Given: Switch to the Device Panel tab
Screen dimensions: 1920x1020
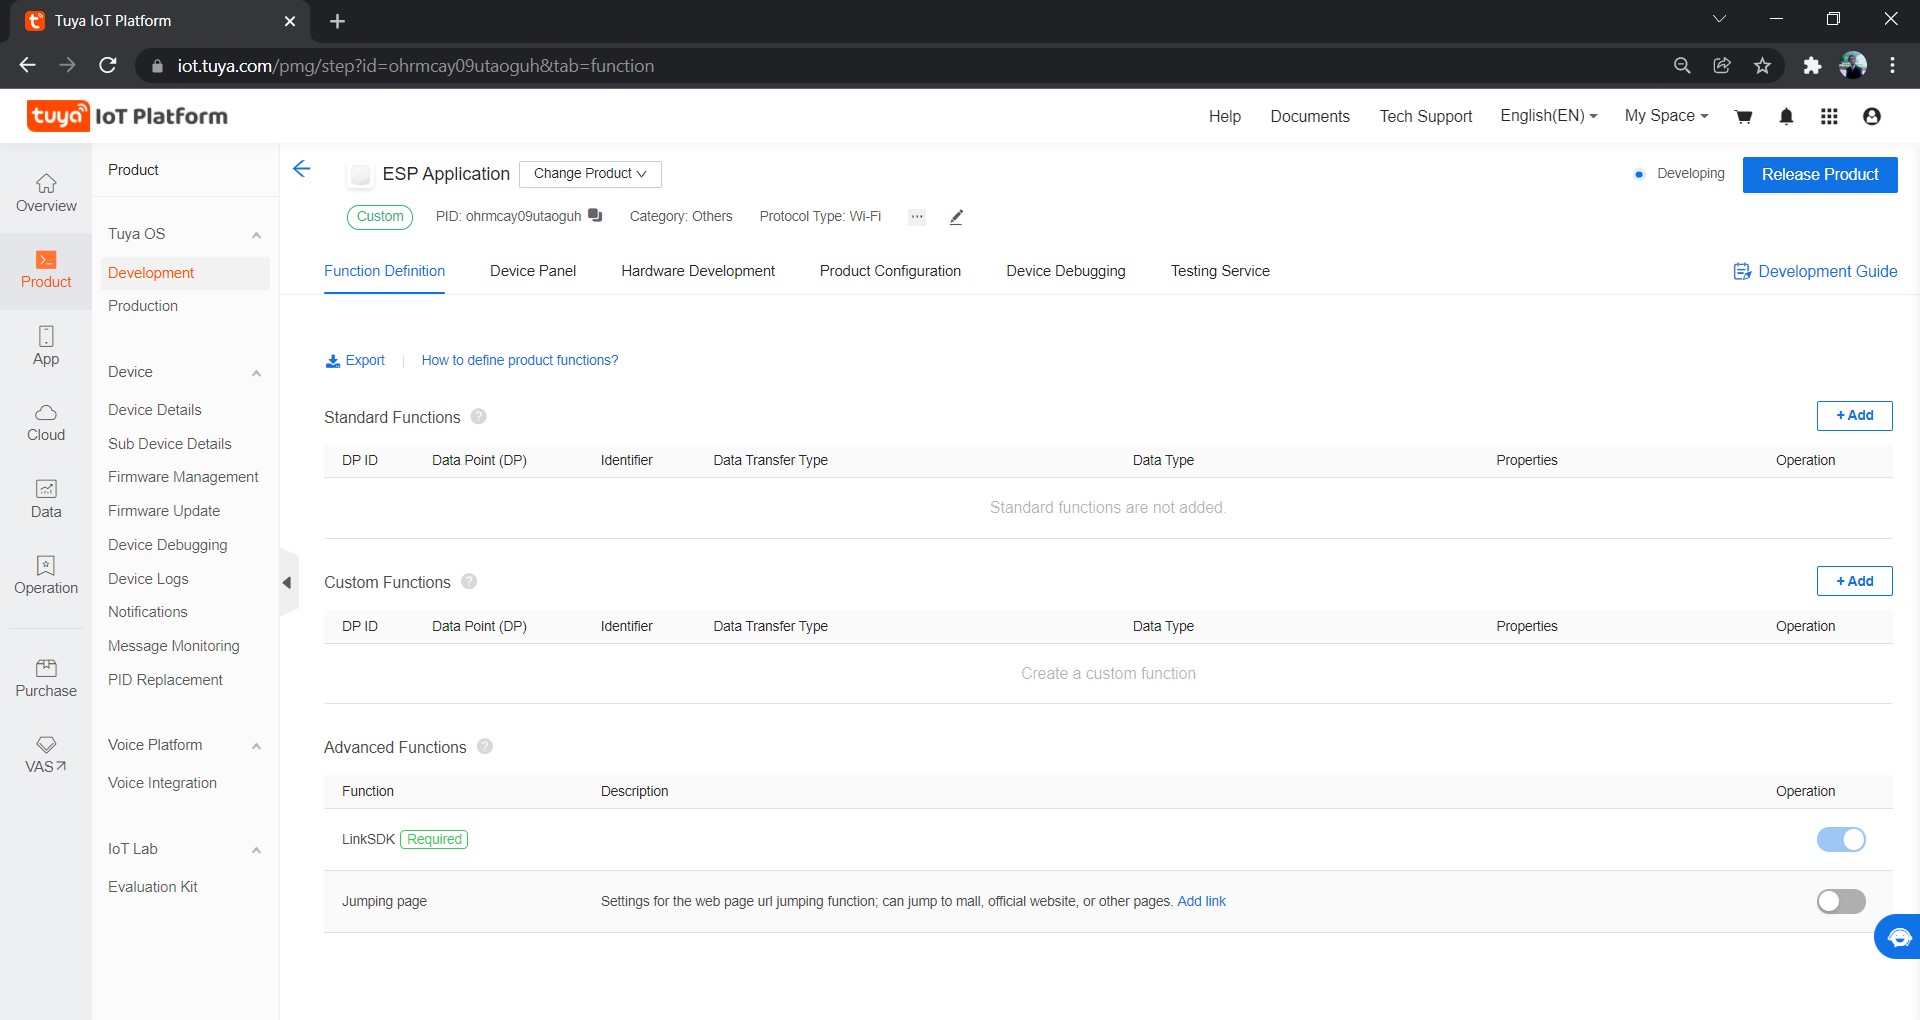Looking at the screenshot, I should pos(533,271).
